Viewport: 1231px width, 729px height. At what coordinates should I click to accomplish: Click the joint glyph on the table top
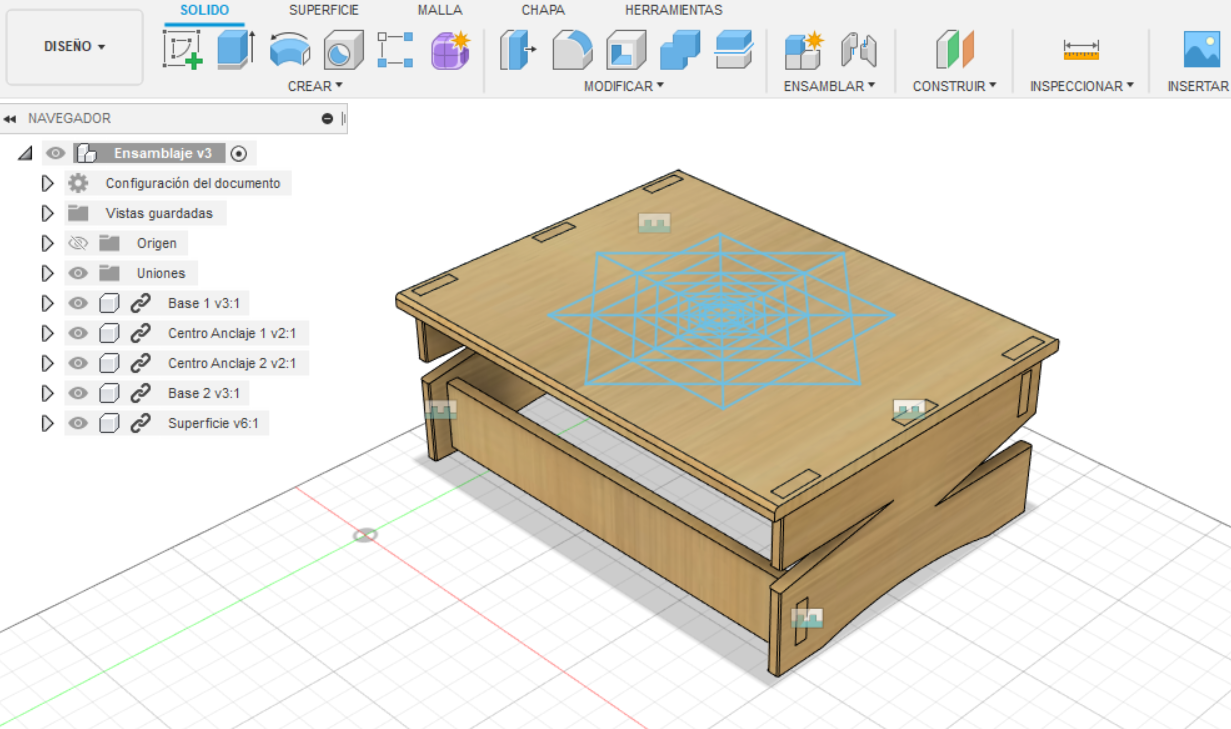pyautogui.click(x=654, y=223)
